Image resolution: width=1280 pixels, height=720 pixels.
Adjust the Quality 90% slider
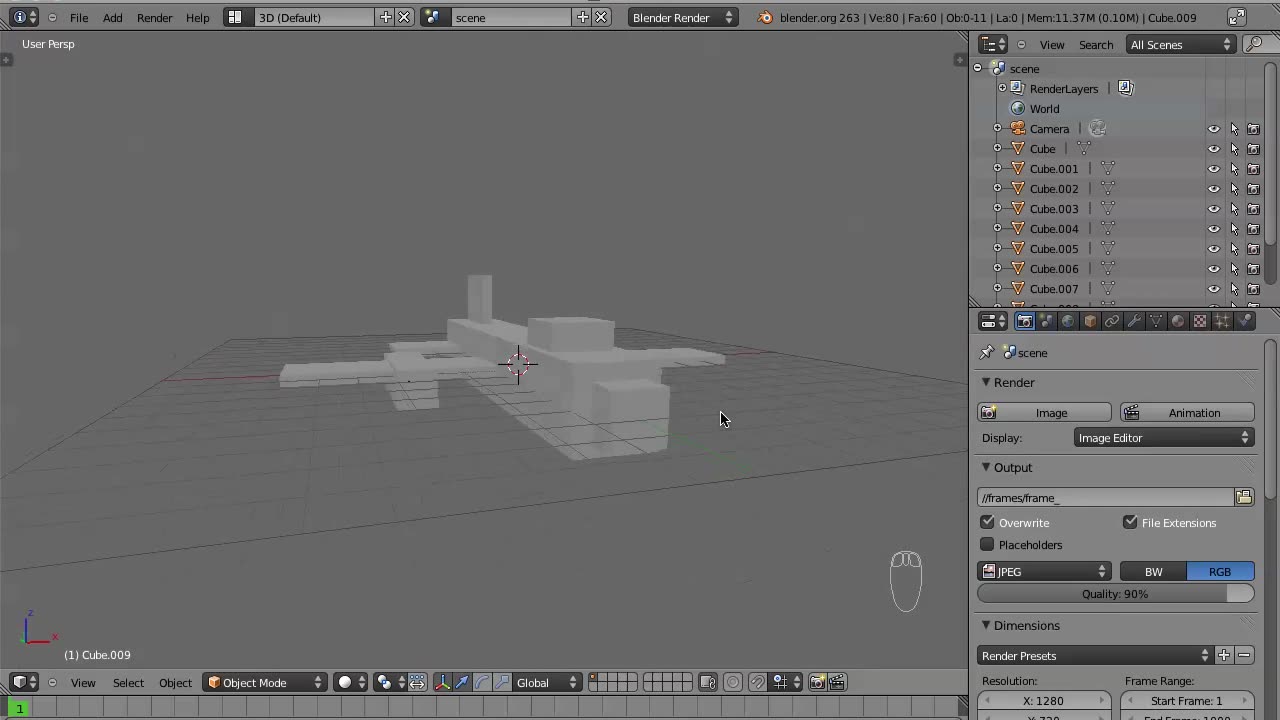coord(1115,594)
